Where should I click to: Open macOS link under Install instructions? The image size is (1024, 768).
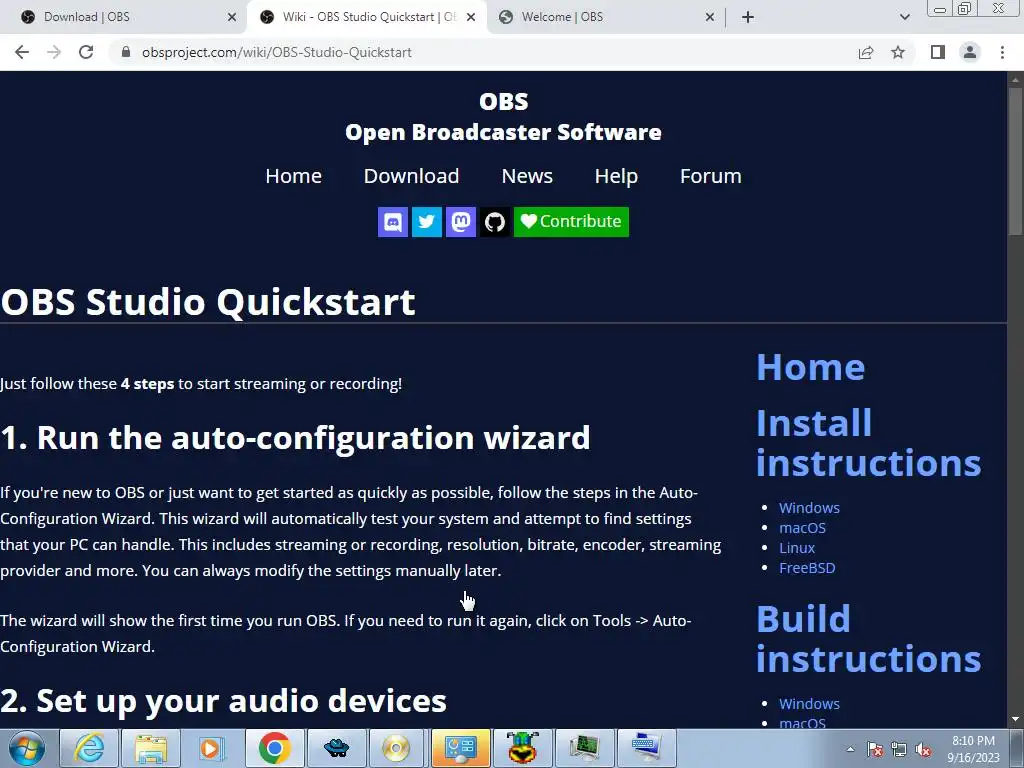(x=803, y=528)
